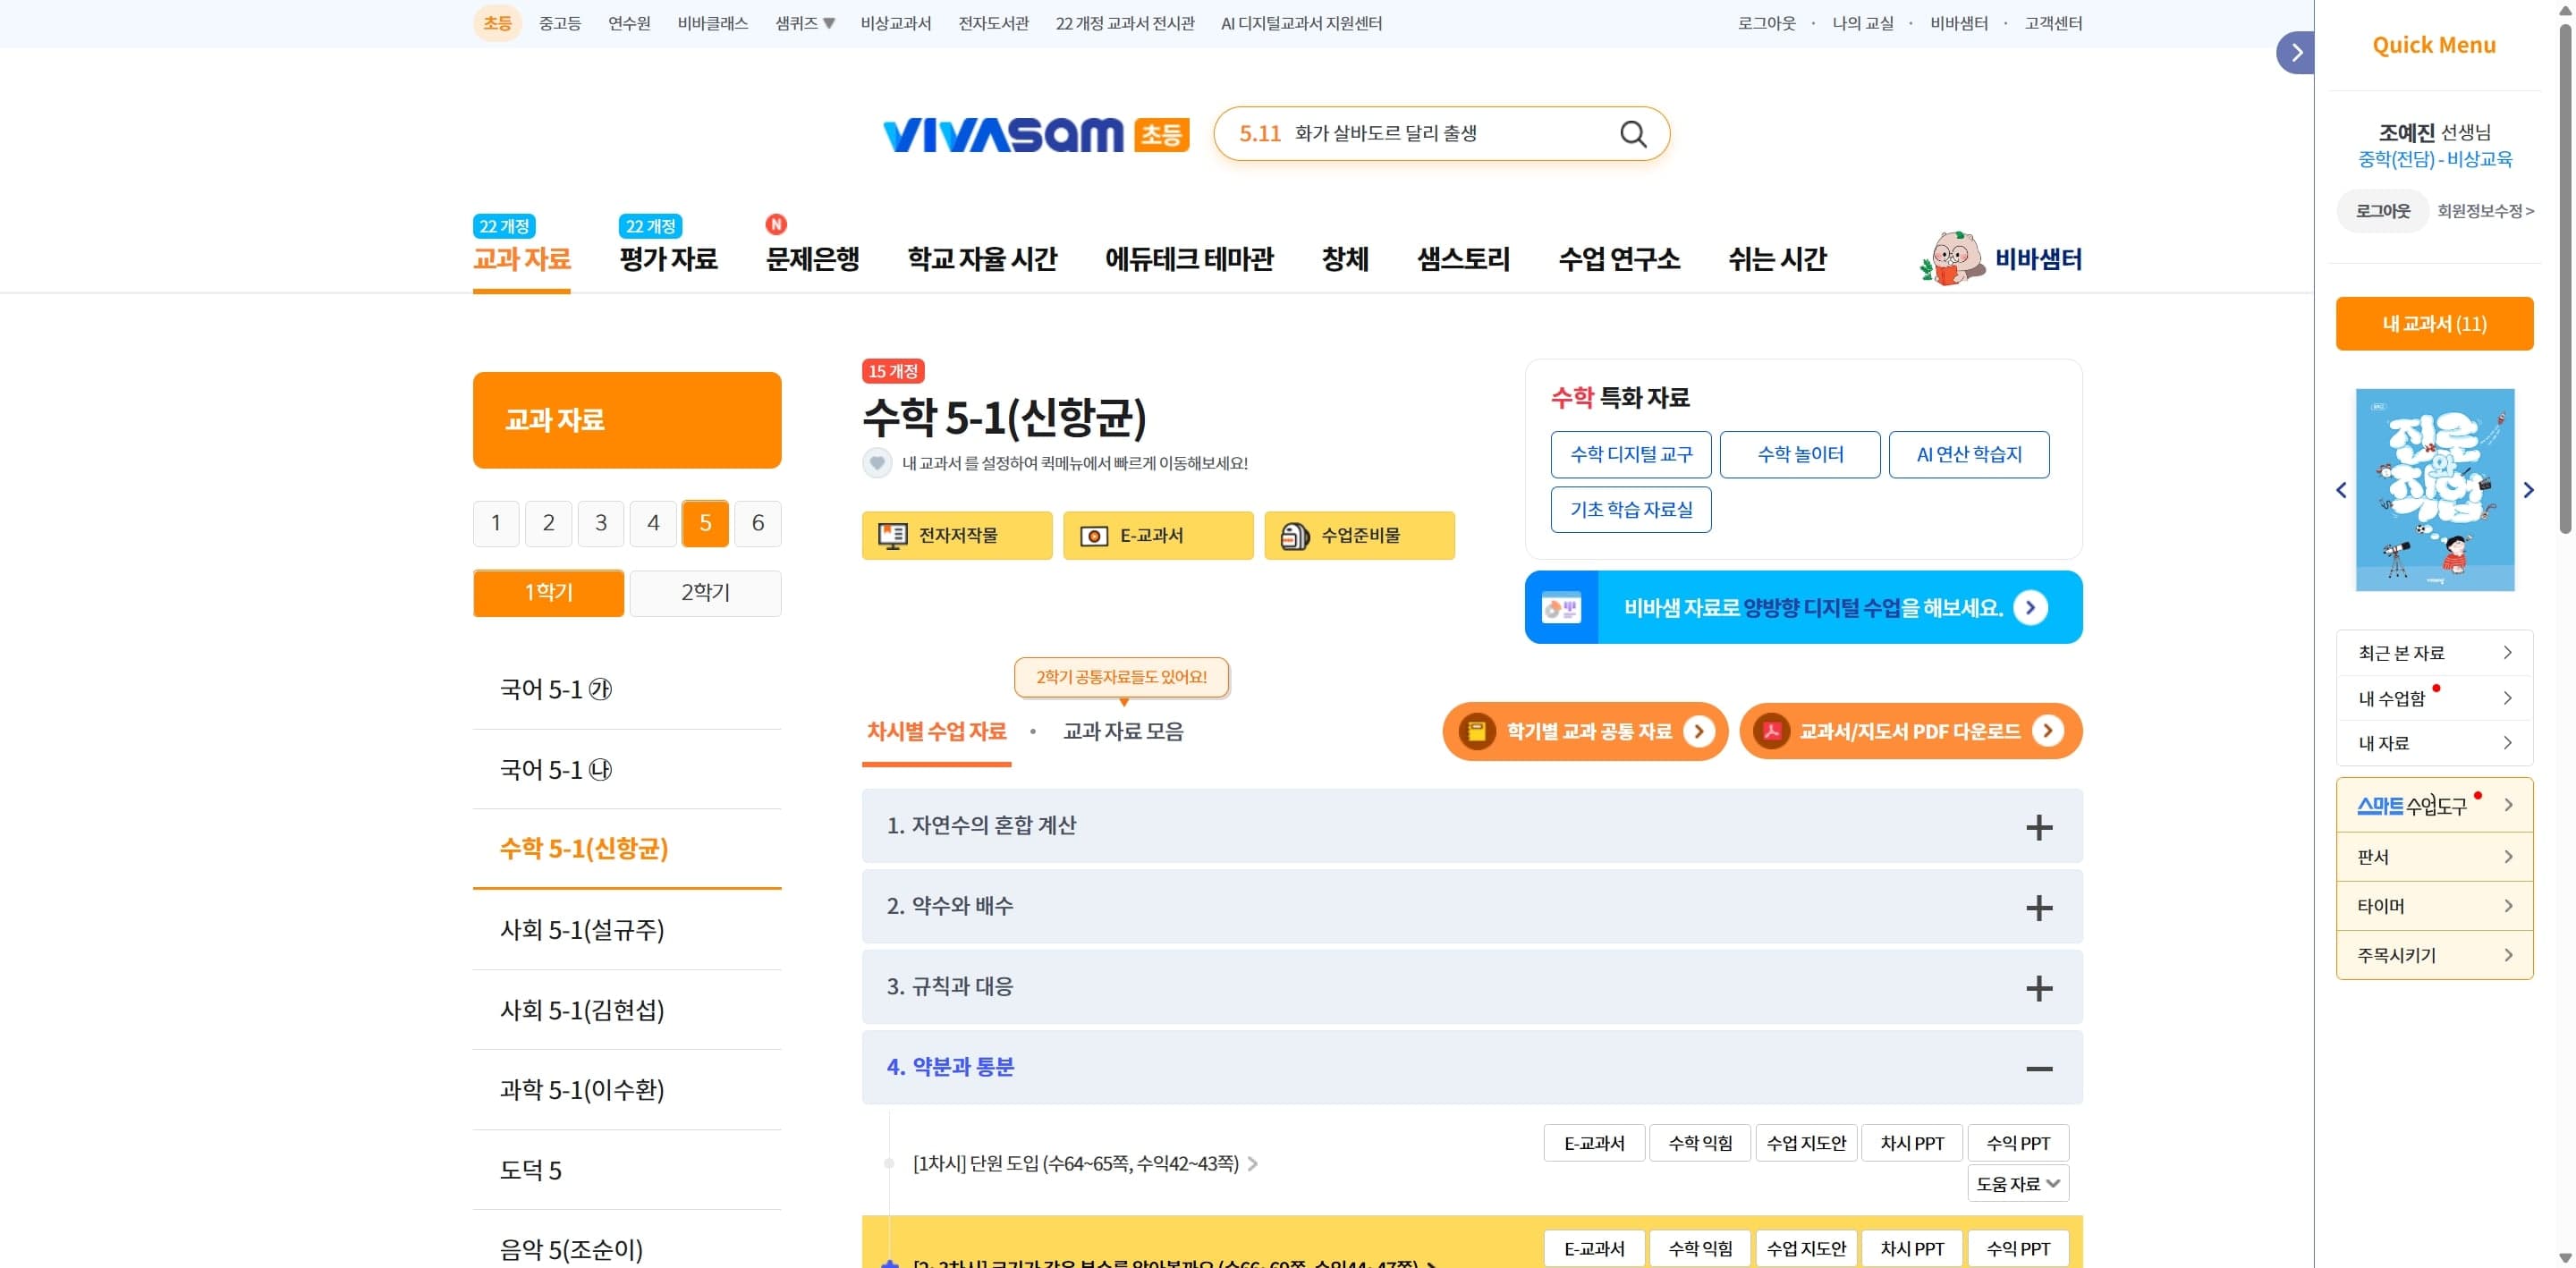Screen dimensions: 2576x1268
Task: Open 에듀테크 테마관 menu
Action: 1189,259
